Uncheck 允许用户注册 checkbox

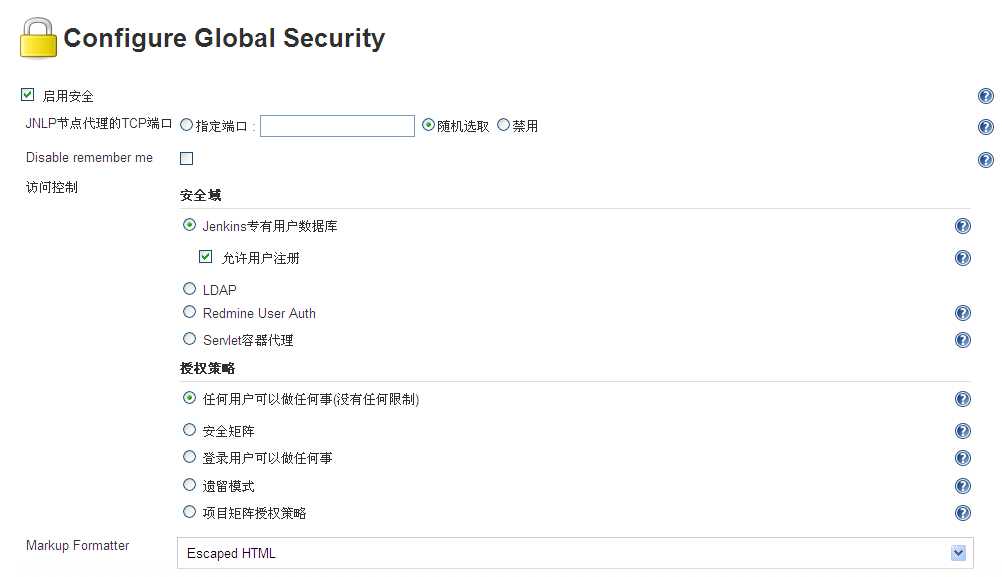click(x=206, y=257)
